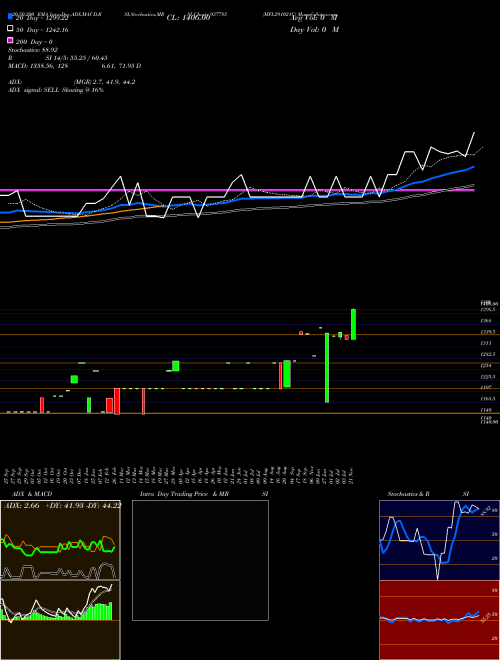Click the 1339.5 price axis label
The width and height of the screenshot is (500, 660).
(x=488, y=332)
